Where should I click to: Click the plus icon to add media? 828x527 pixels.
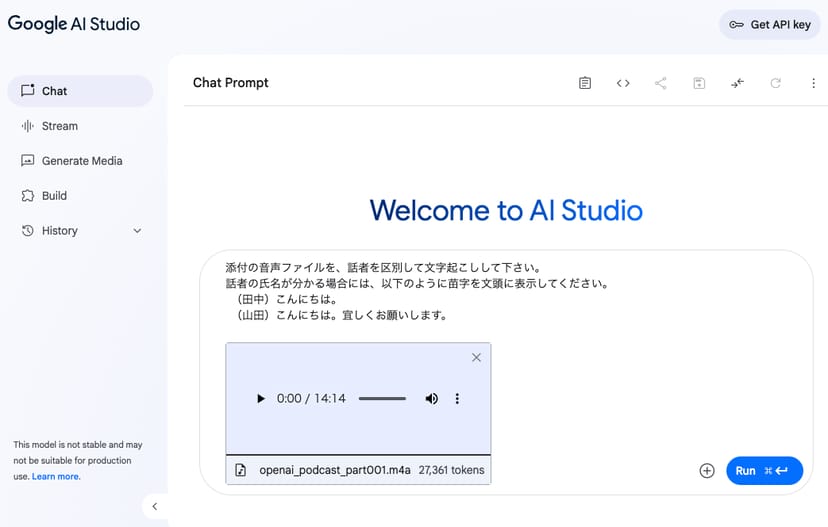707,471
